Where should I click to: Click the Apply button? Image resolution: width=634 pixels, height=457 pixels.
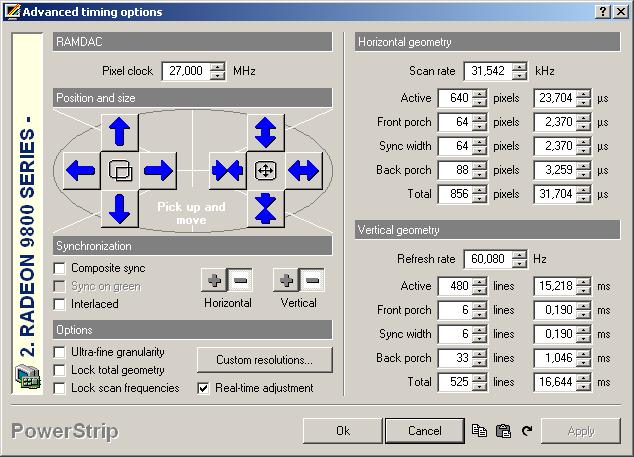click(x=581, y=431)
